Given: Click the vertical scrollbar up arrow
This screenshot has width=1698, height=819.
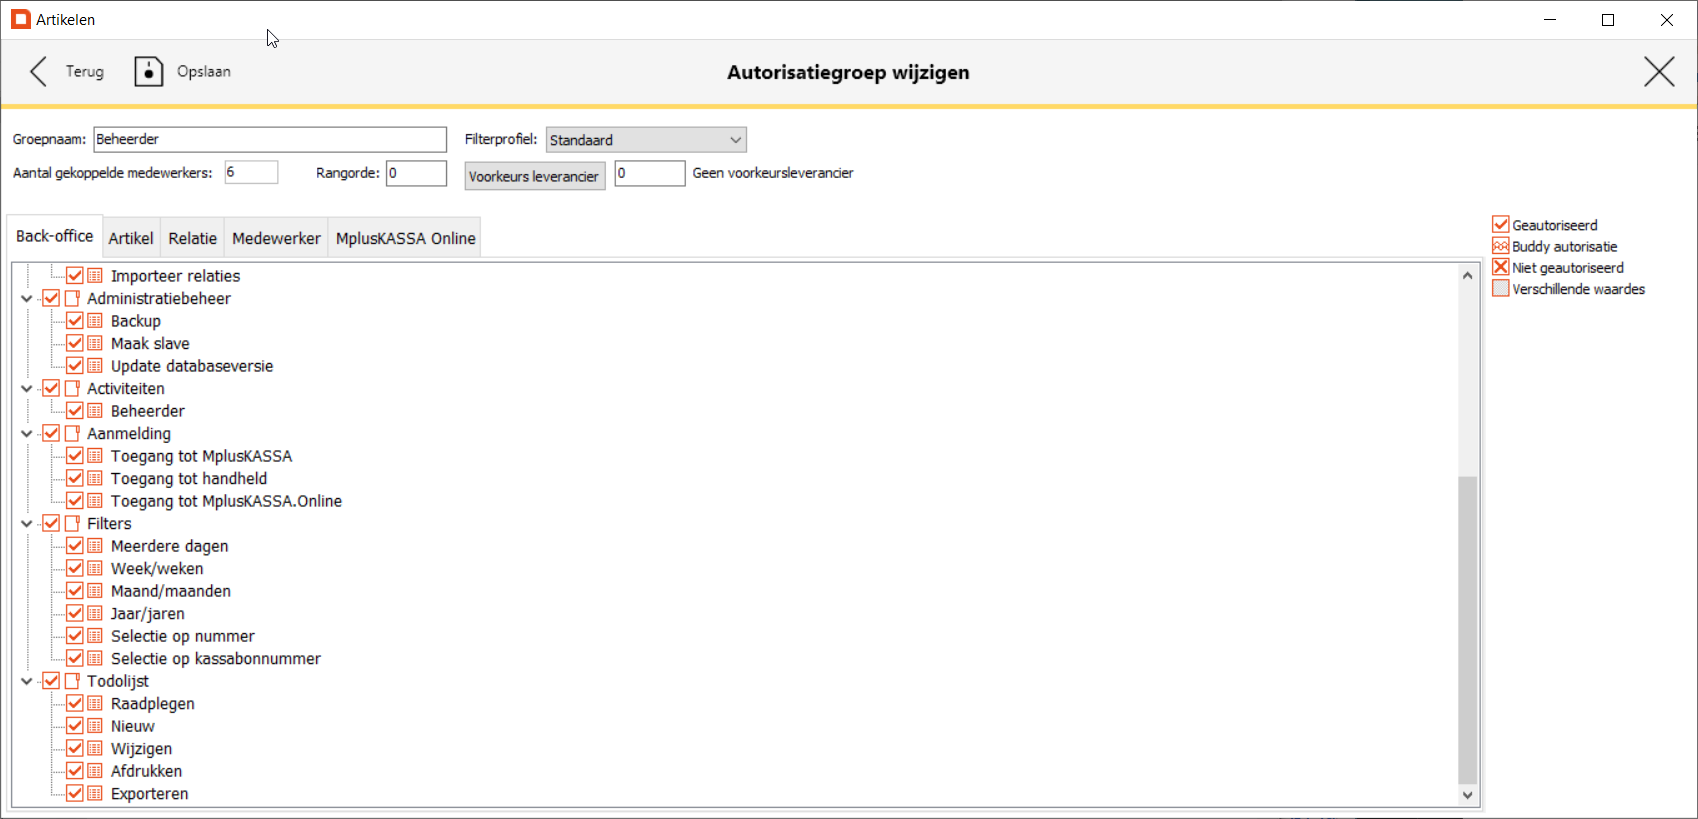Looking at the screenshot, I should coord(1467,276).
